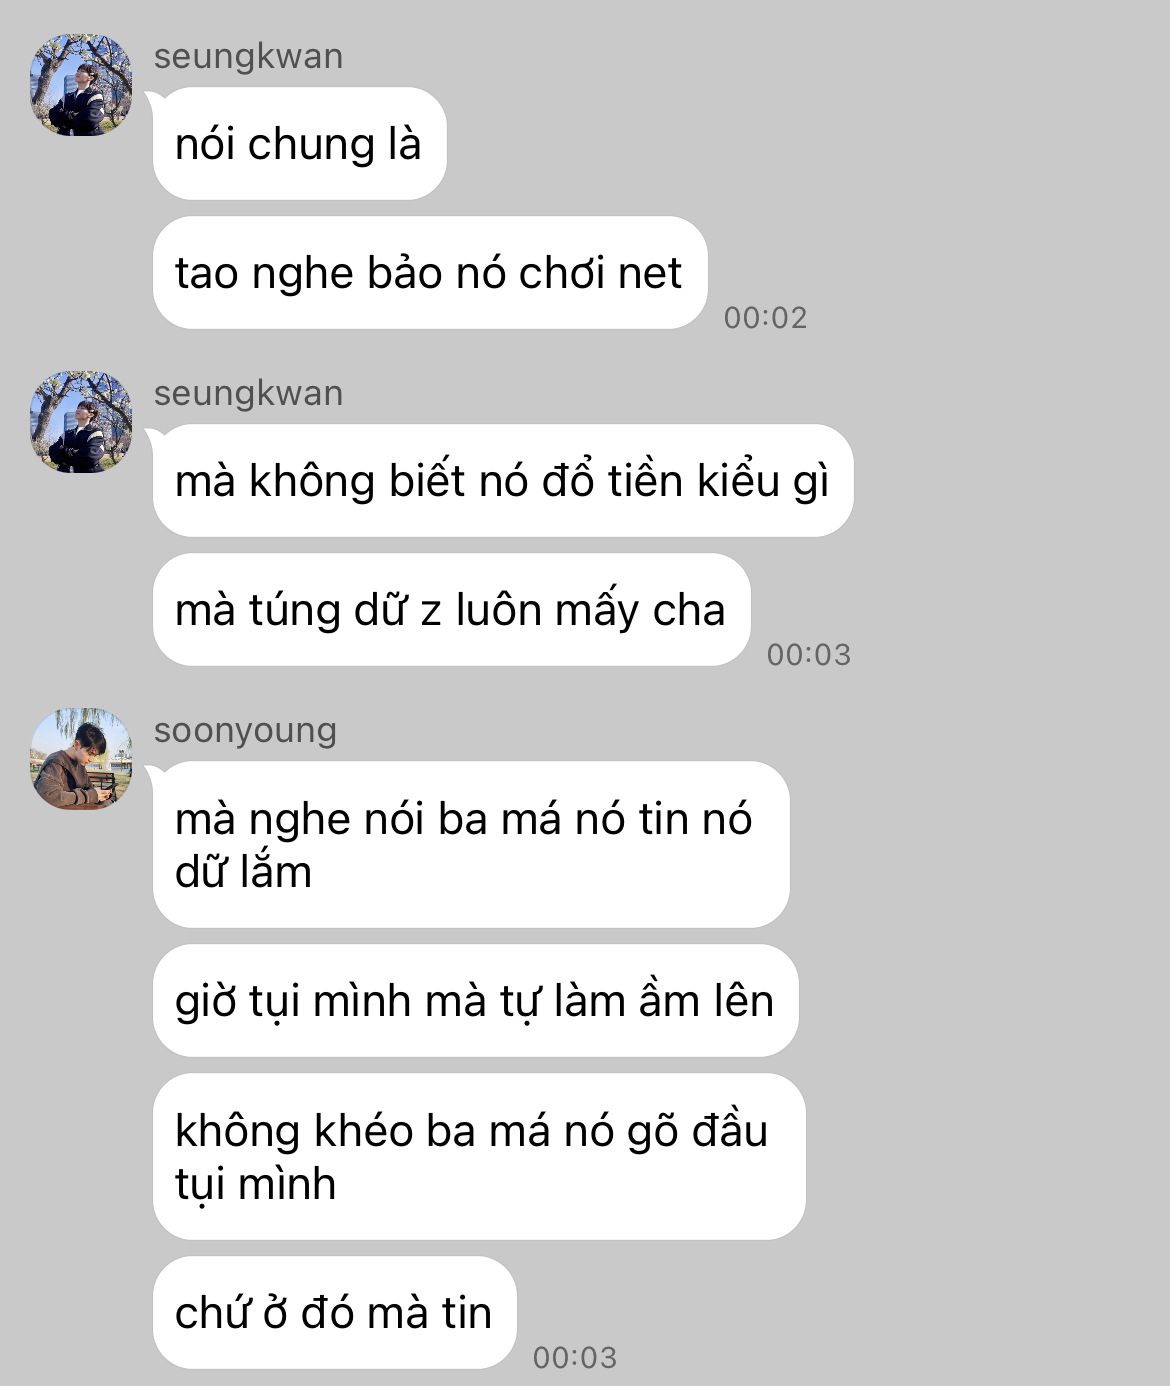This screenshot has height=1386, width=1170.
Task: Tap the 00:03 timestamp beside last message
Action: pyautogui.click(x=574, y=1358)
